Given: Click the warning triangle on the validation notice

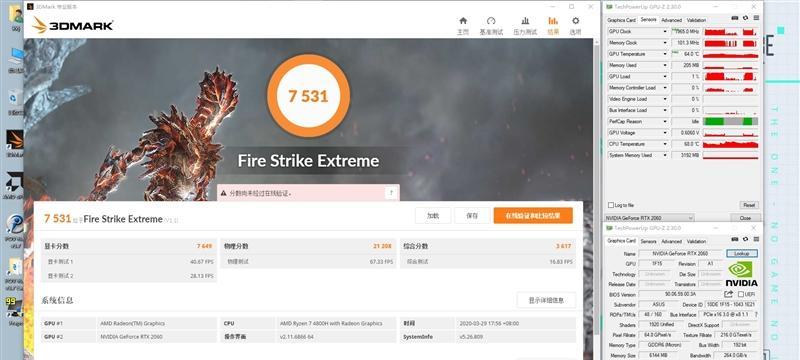Looking at the screenshot, I should (223, 194).
